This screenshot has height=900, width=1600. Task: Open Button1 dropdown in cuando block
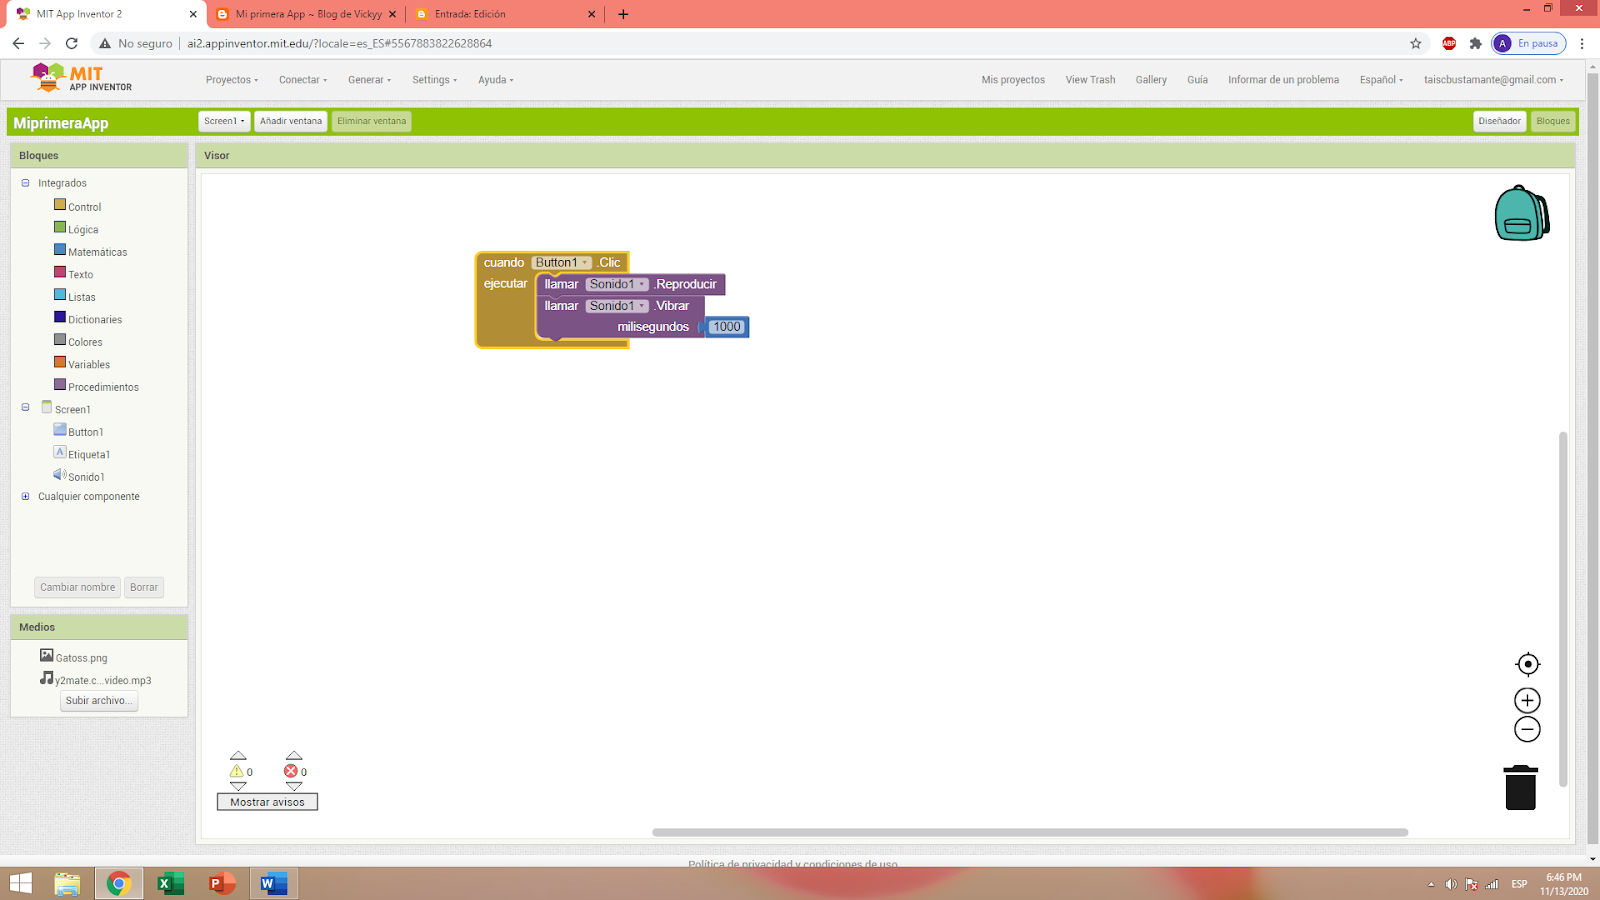pos(561,262)
